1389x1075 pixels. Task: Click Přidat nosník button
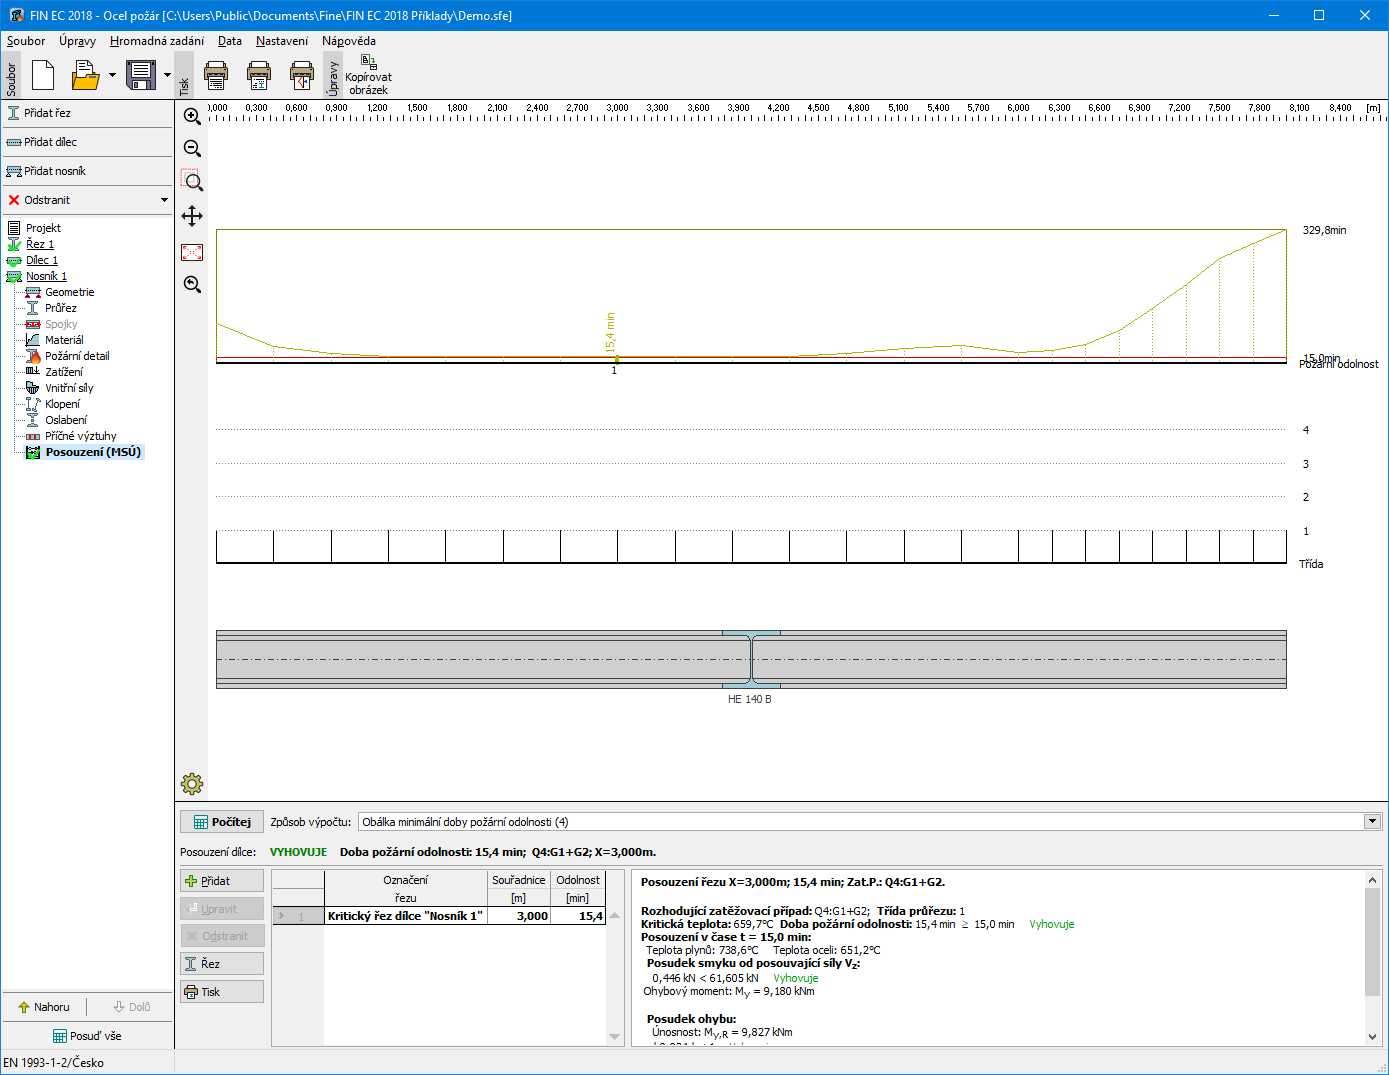pos(87,171)
